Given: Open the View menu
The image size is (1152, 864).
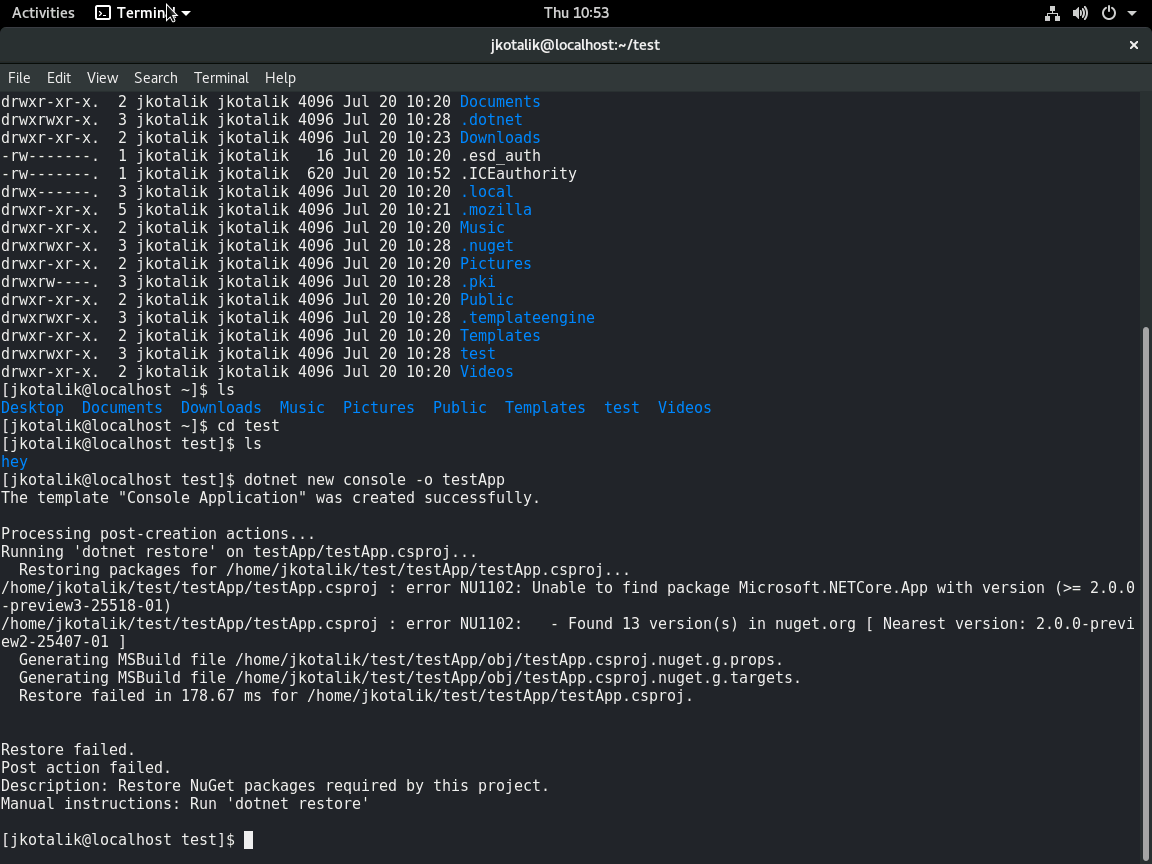Looking at the screenshot, I should coord(101,77).
